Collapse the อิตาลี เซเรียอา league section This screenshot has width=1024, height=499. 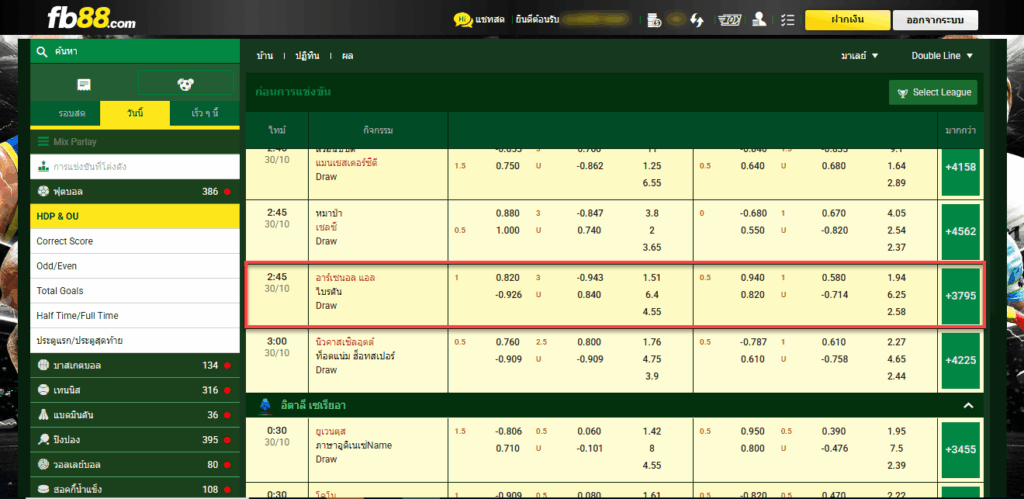[968, 406]
